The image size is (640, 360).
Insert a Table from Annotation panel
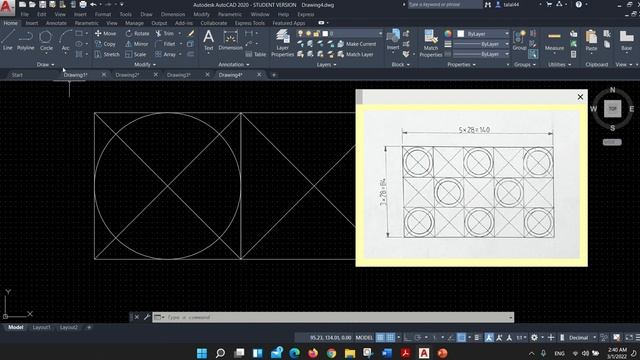(256, 54)
